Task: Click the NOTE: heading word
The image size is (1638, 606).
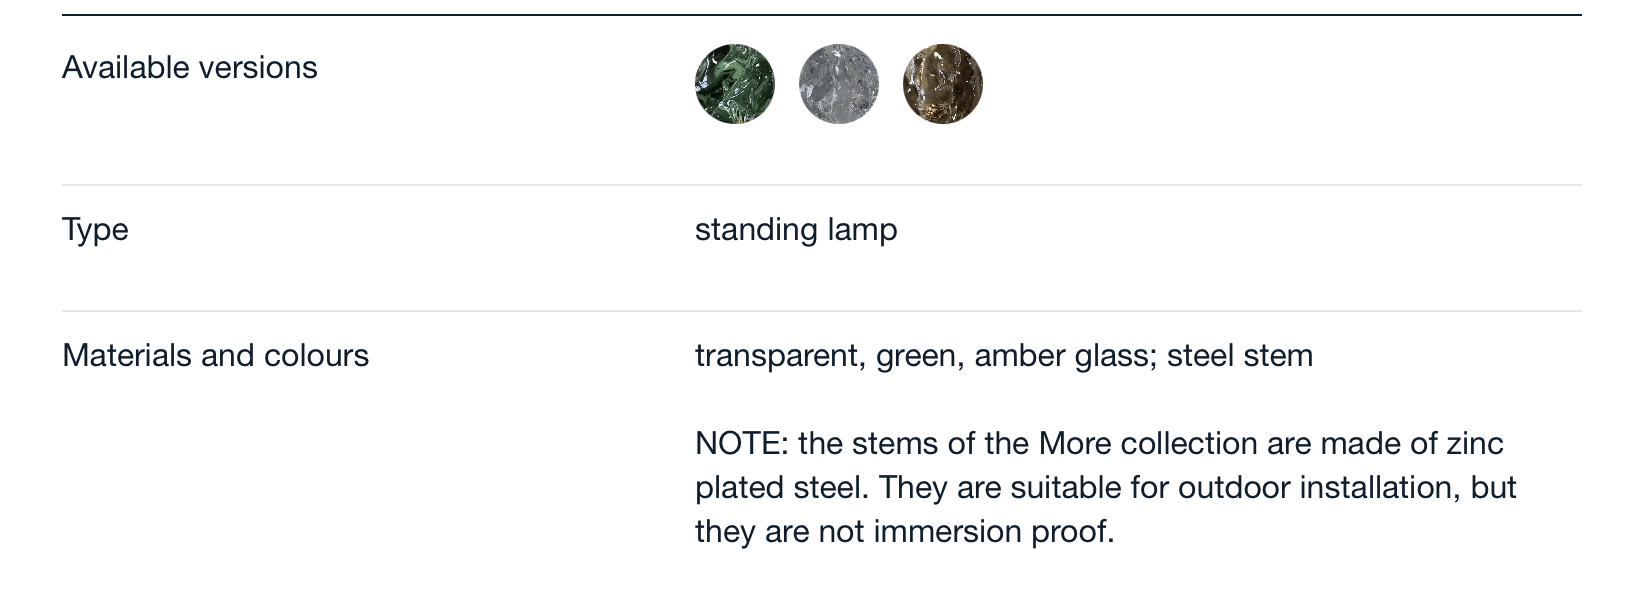Action: pyautogui.click(x=741, y=444)
